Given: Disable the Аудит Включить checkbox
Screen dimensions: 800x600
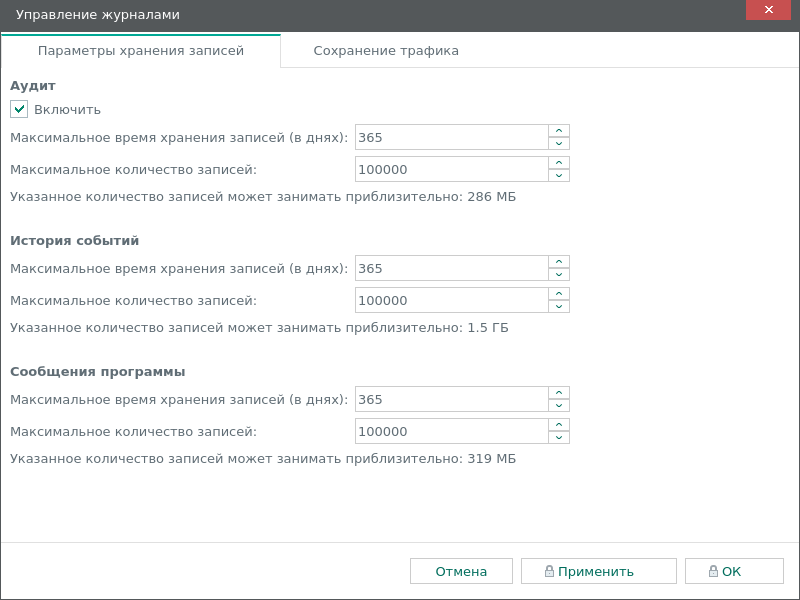Looking at the screenshot, I should pos(19,110).
